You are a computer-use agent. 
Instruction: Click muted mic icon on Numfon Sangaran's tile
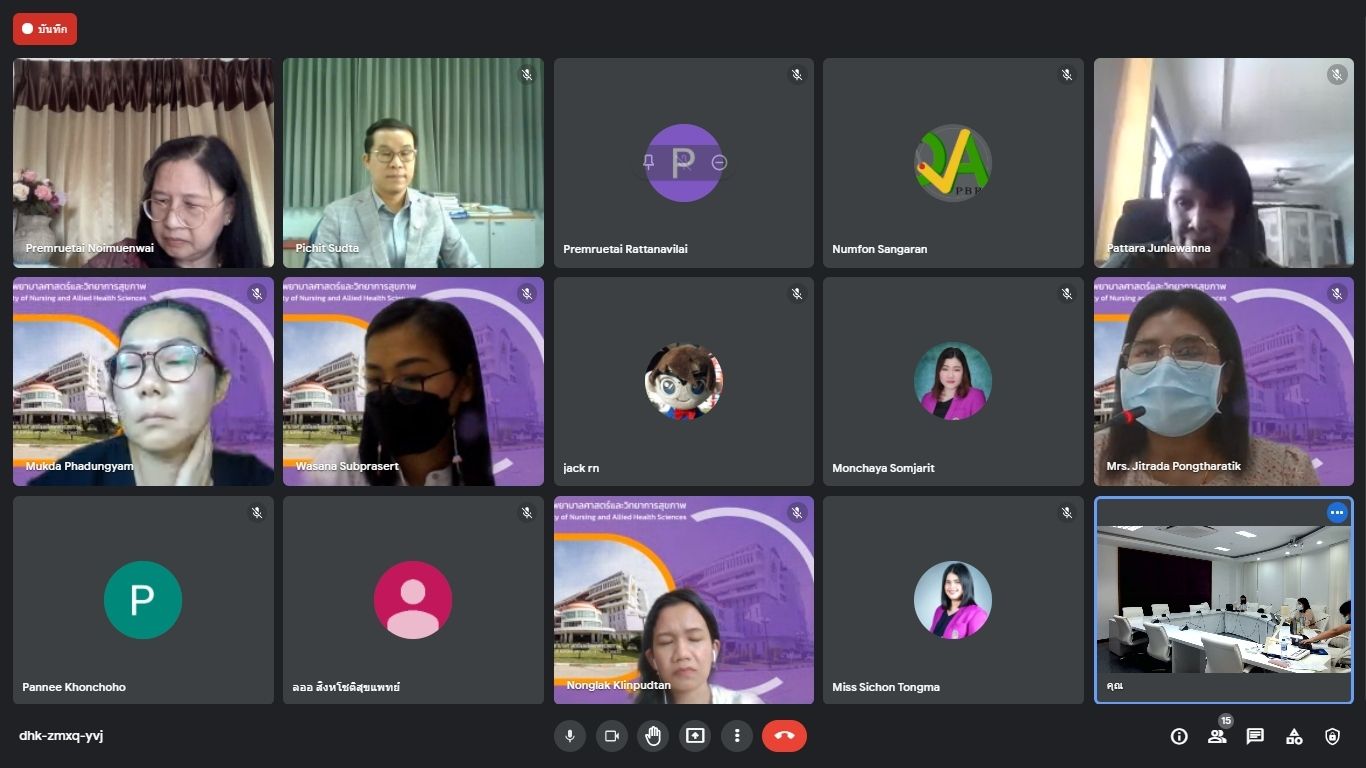tap(1067, 75)
